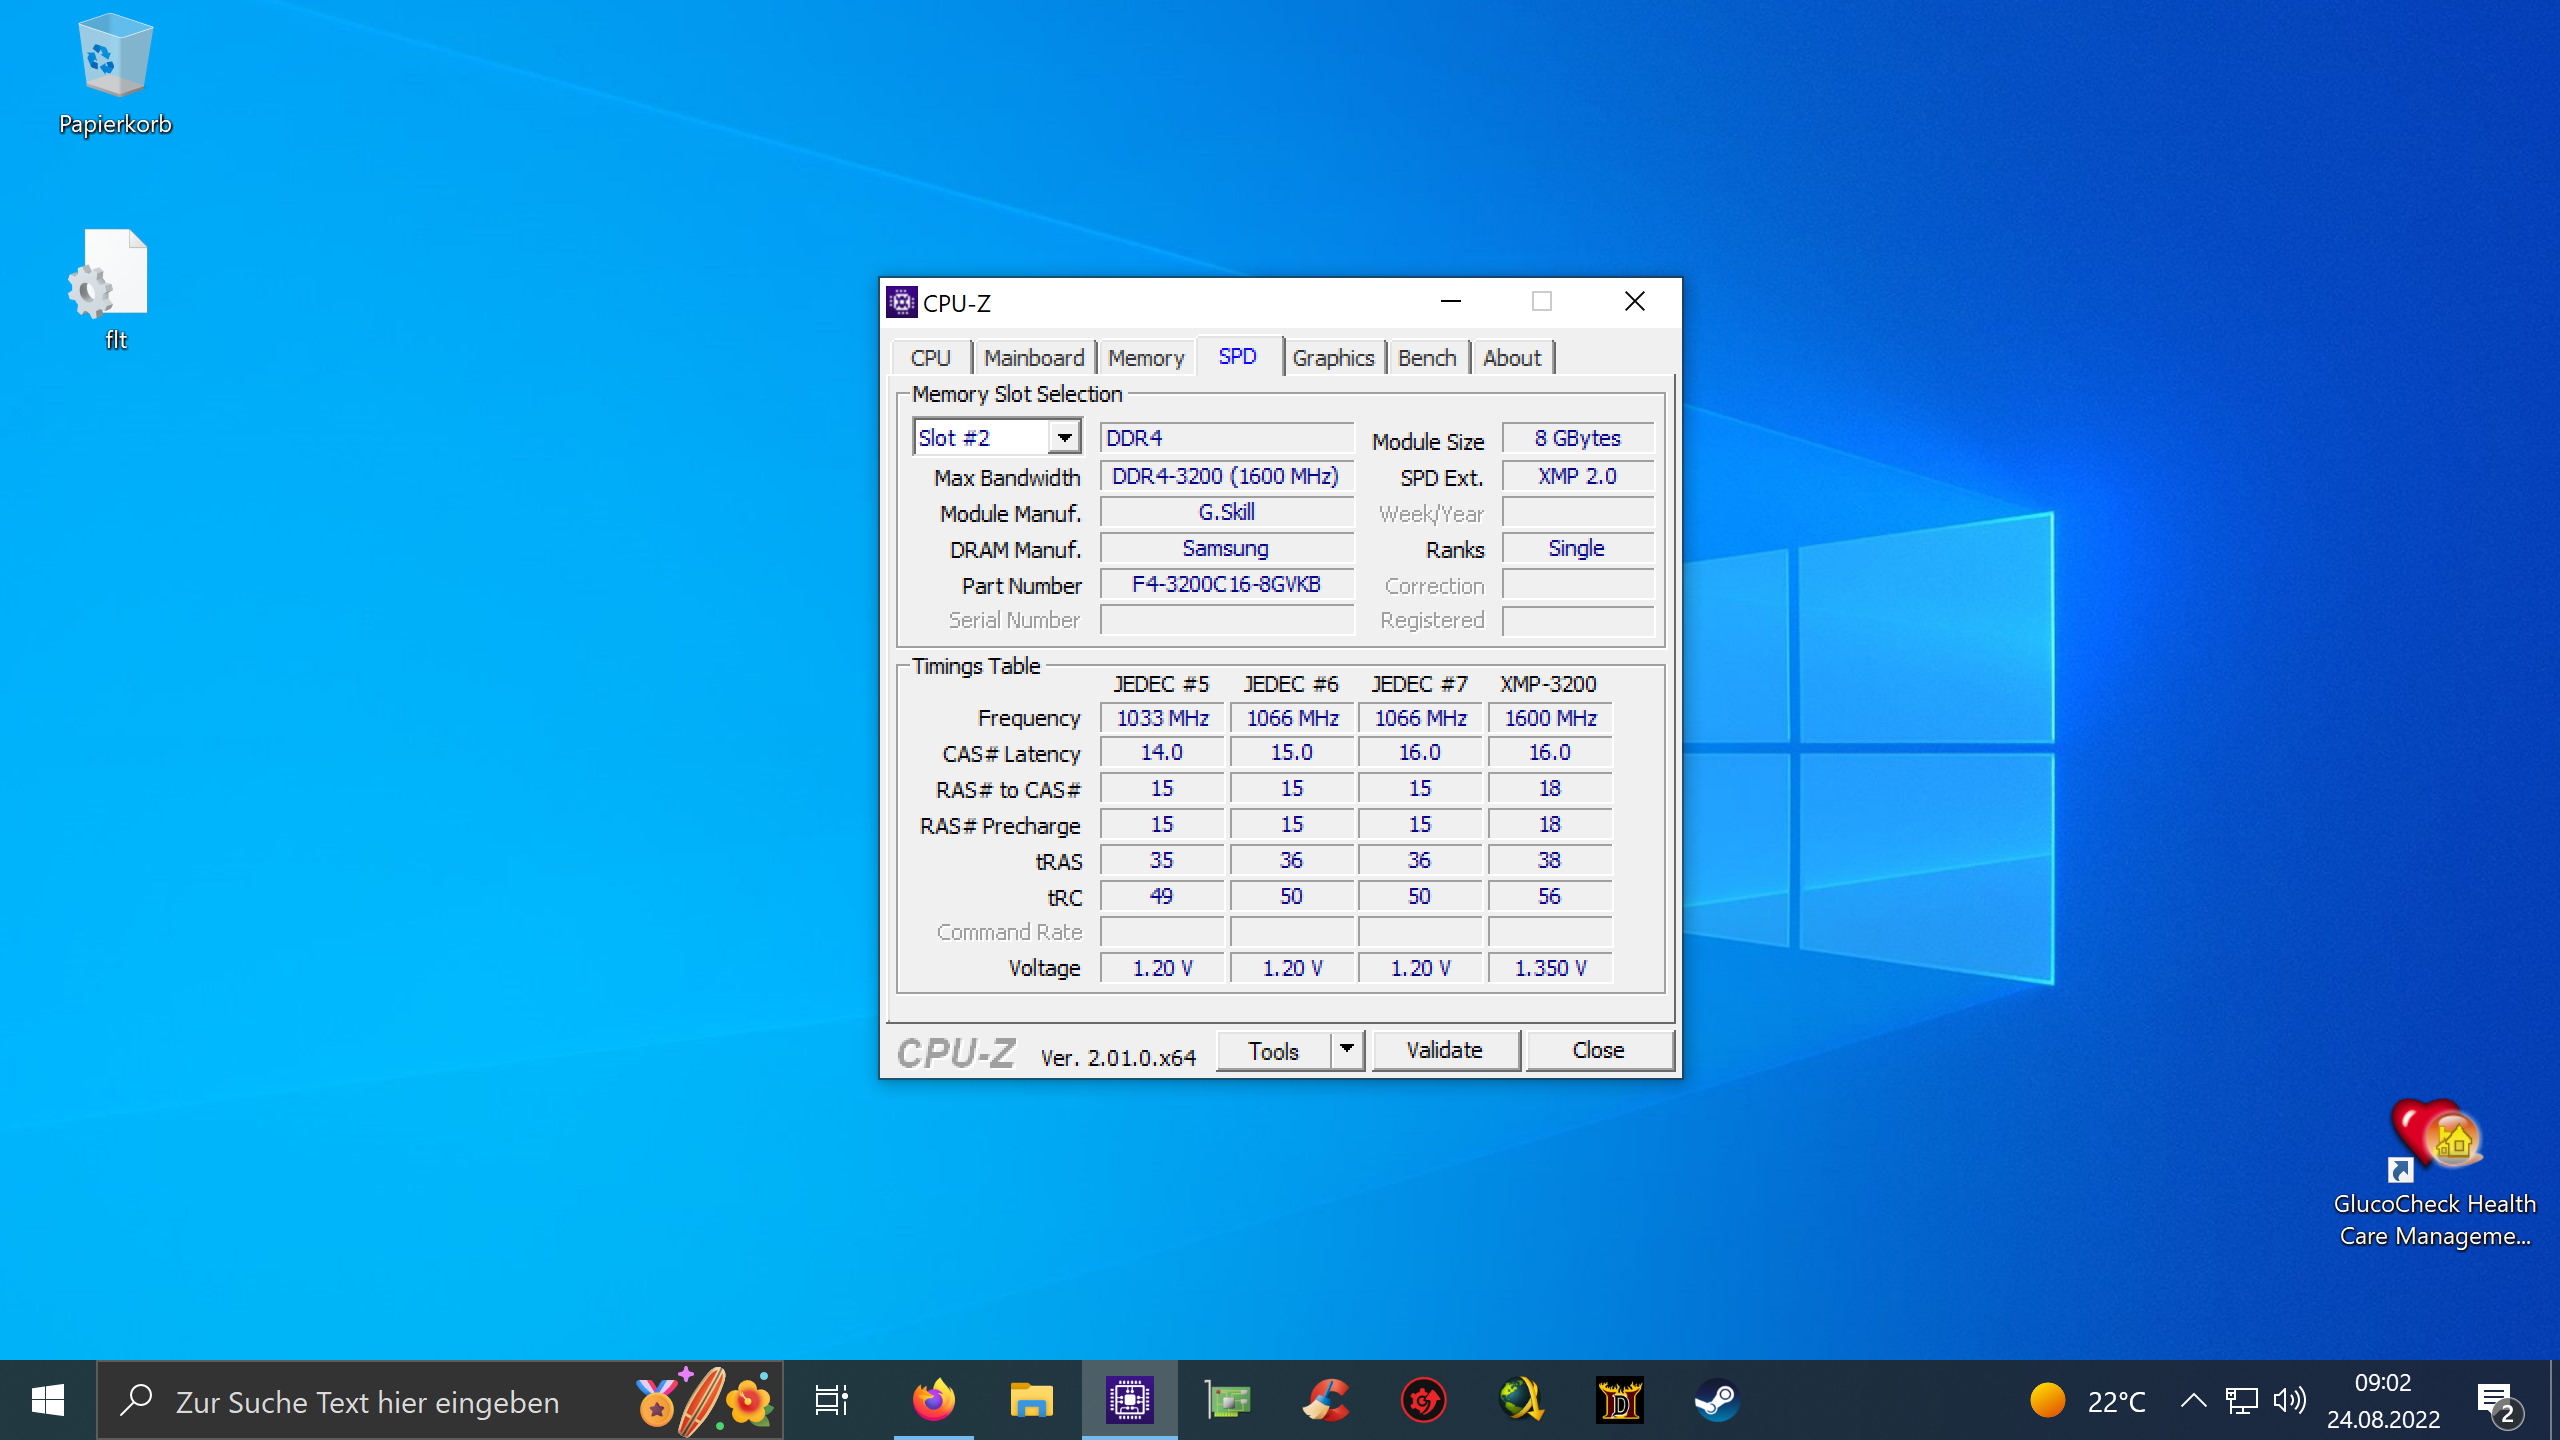This screenshot has width=2560, height=1440.
Task: Open File Explorer from taskbar
Action: pos(1031,1400)
